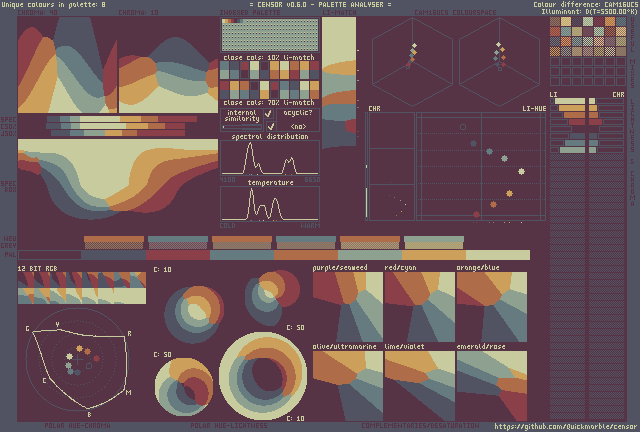
Task: Click the acyclic? <no> result box
Action: (298, 120)
